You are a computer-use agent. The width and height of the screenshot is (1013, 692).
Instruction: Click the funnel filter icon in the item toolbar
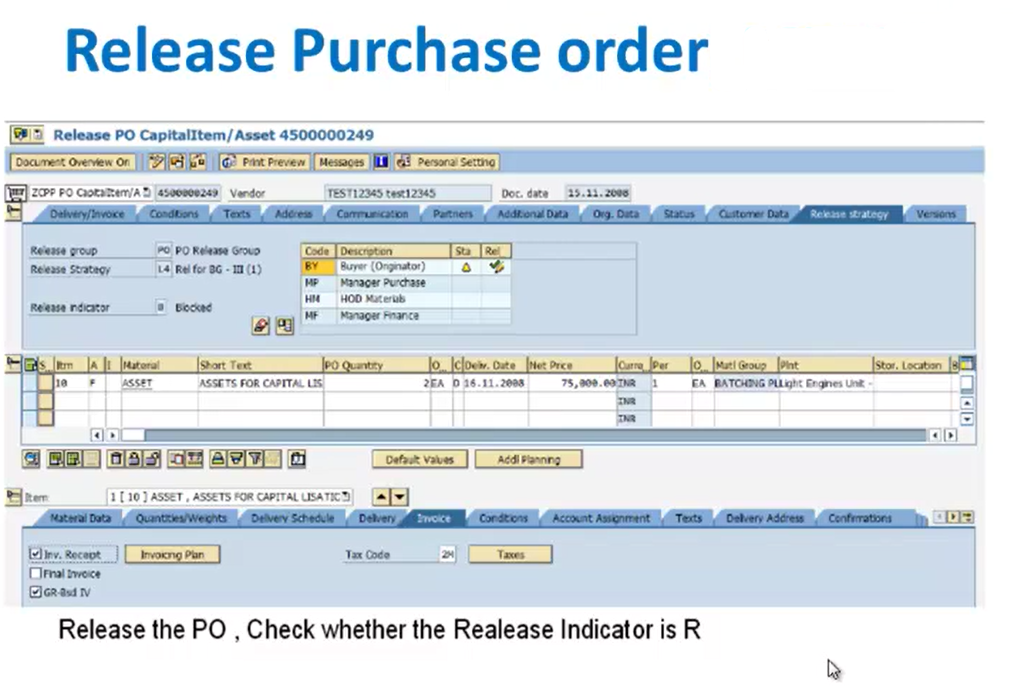[x=255, y=459]
